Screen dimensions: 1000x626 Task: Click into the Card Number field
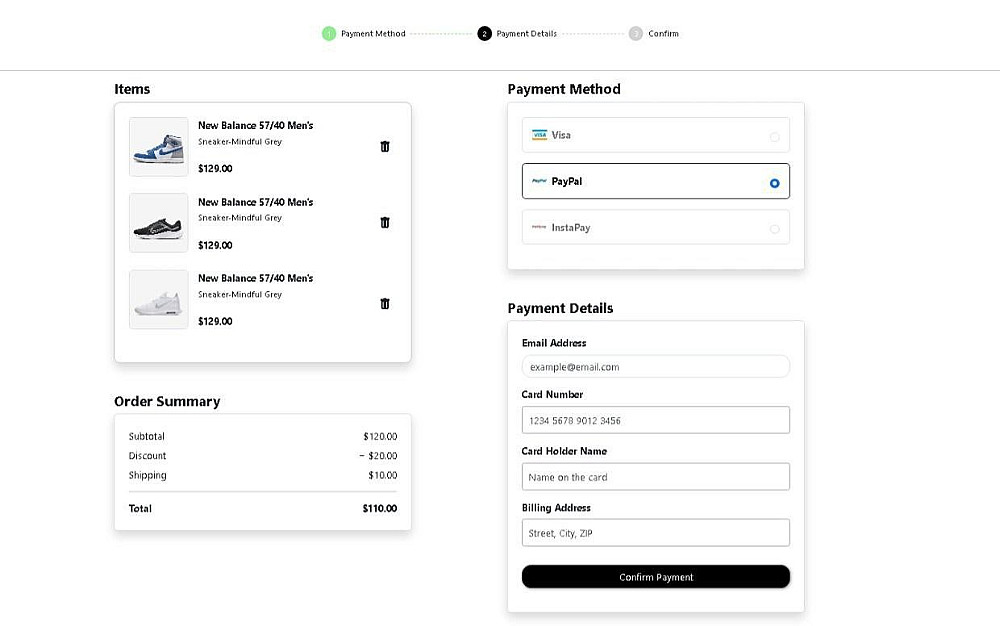(x=655, y=420)
